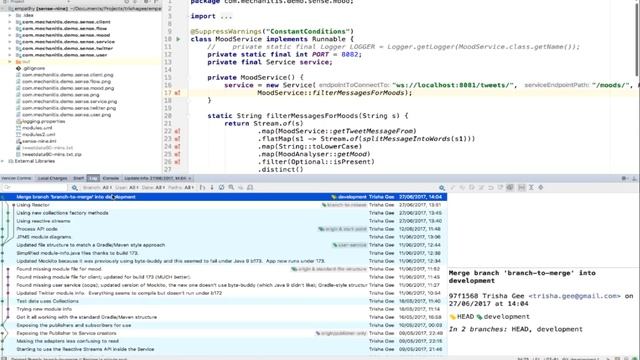Click the group by directory icon
Image resolution: width=640 pixels, height=360 pixels.
[521, 187]
